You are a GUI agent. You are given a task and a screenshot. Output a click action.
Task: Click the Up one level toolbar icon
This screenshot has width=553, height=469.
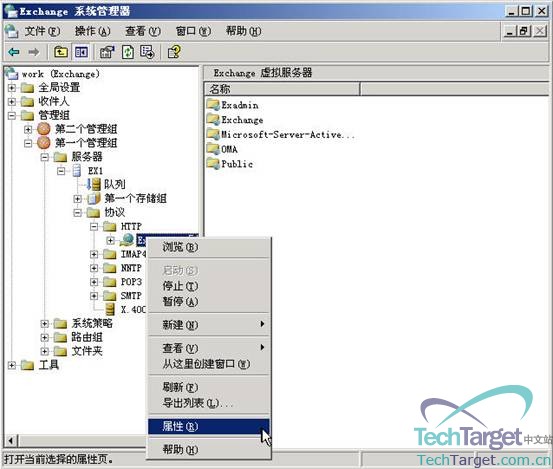coord(61,52)
